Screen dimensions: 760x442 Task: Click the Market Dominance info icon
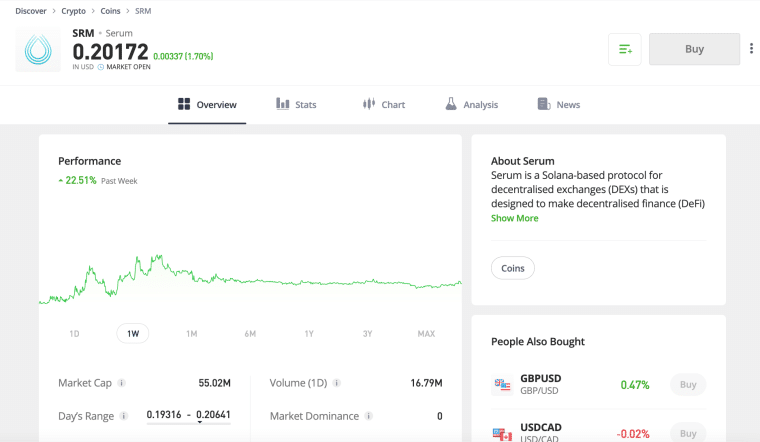pos(368,416)
